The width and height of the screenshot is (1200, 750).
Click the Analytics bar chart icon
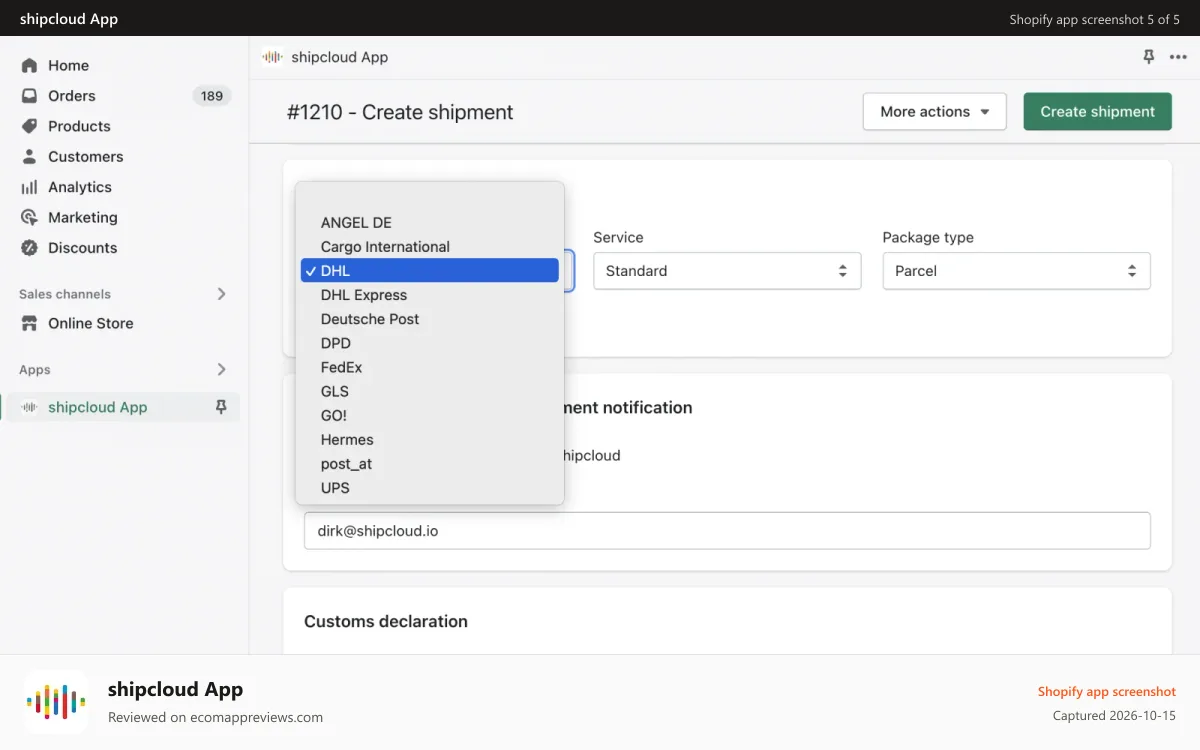click(29, 187)
